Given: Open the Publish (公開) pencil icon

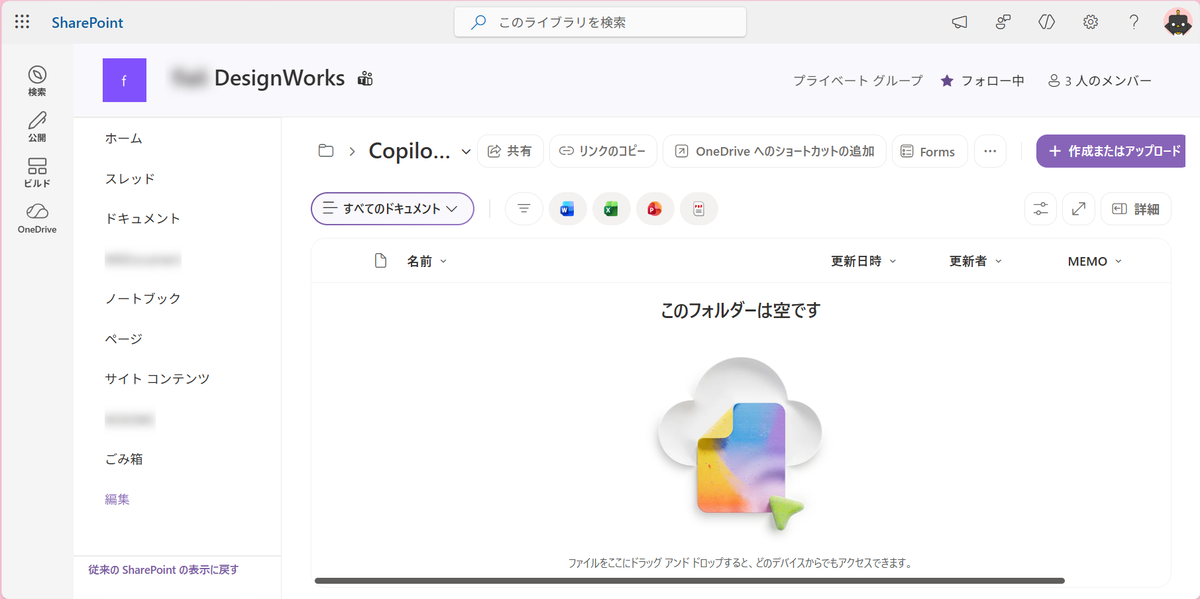Looking at the screenshot, I should tap(37, 127).
